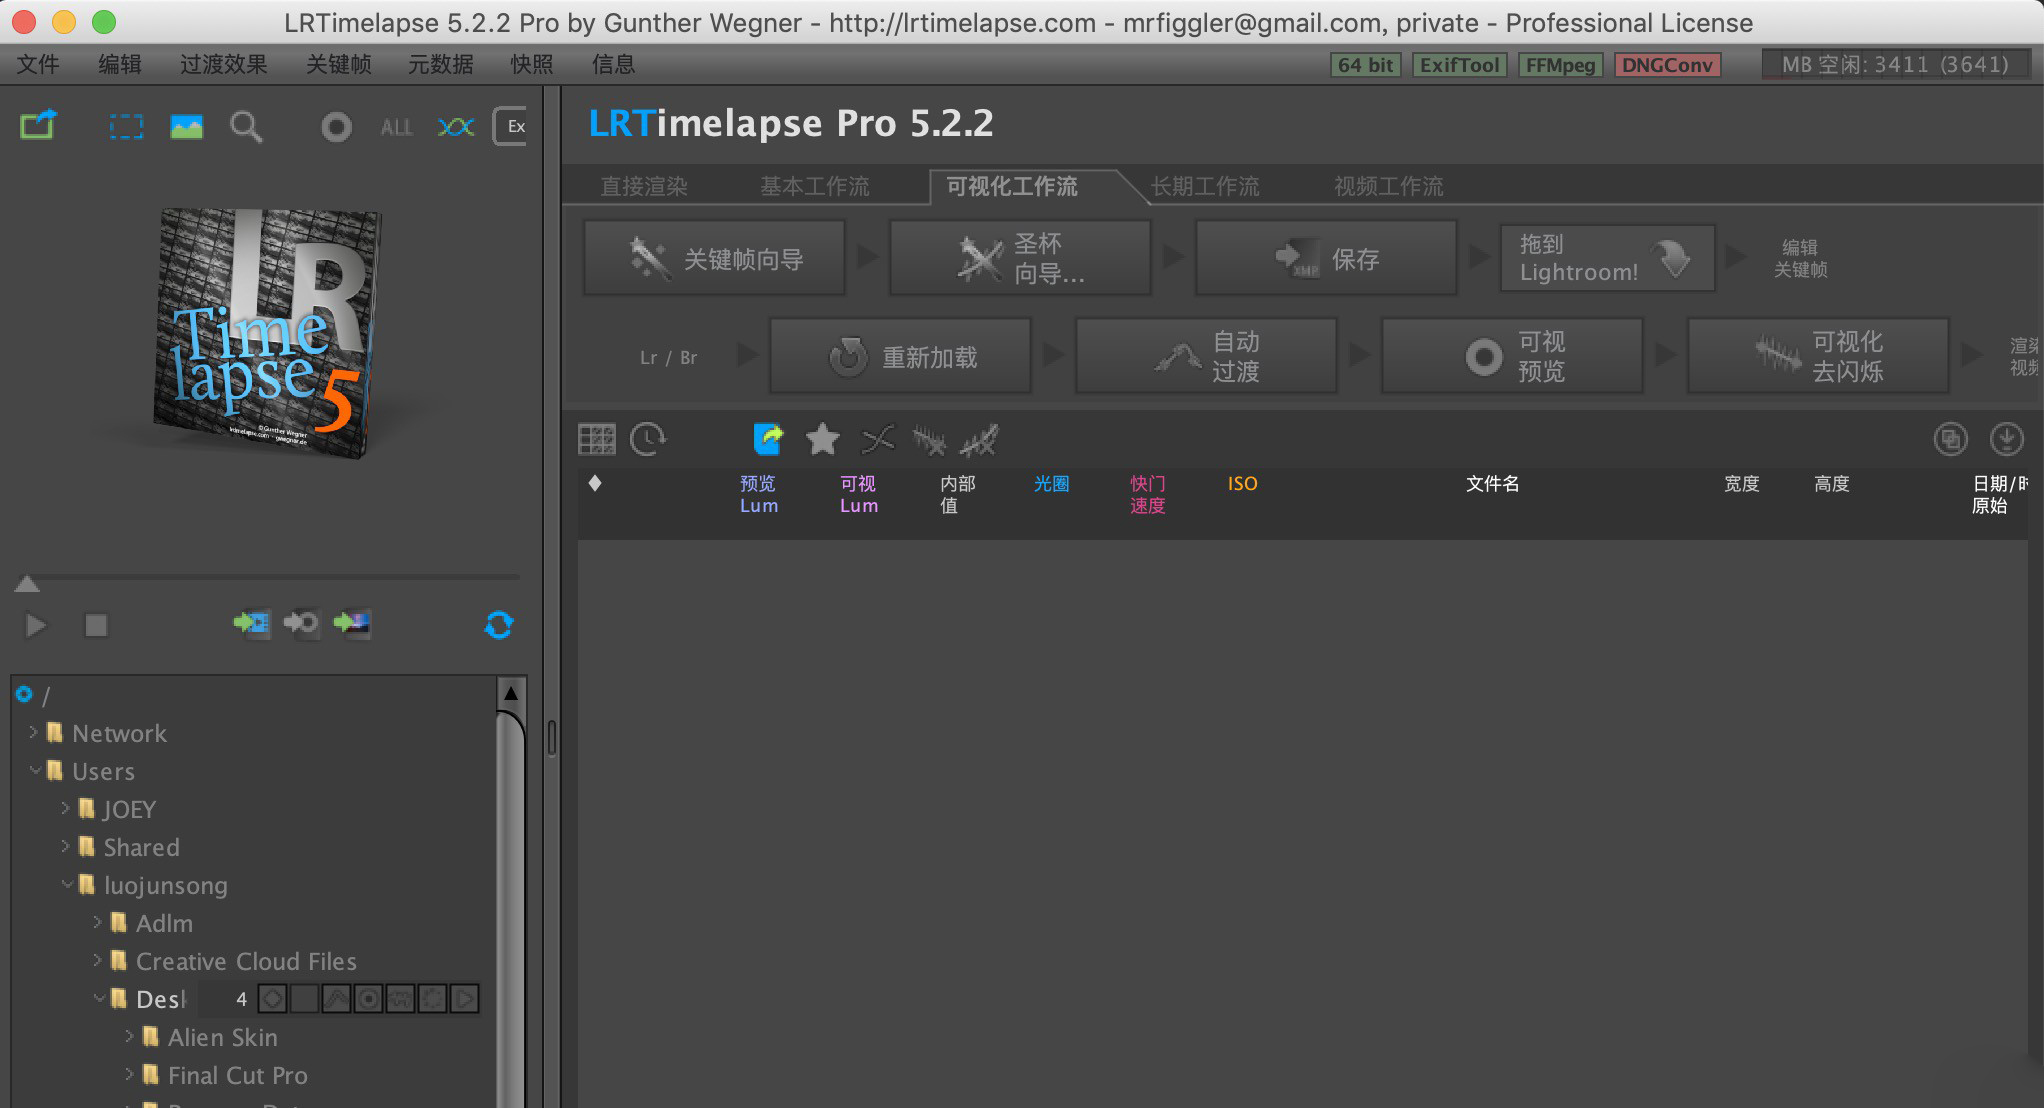Click the blue image preview icon
This screenshot has height=1108, width=2044.
(x=186, y=127)
